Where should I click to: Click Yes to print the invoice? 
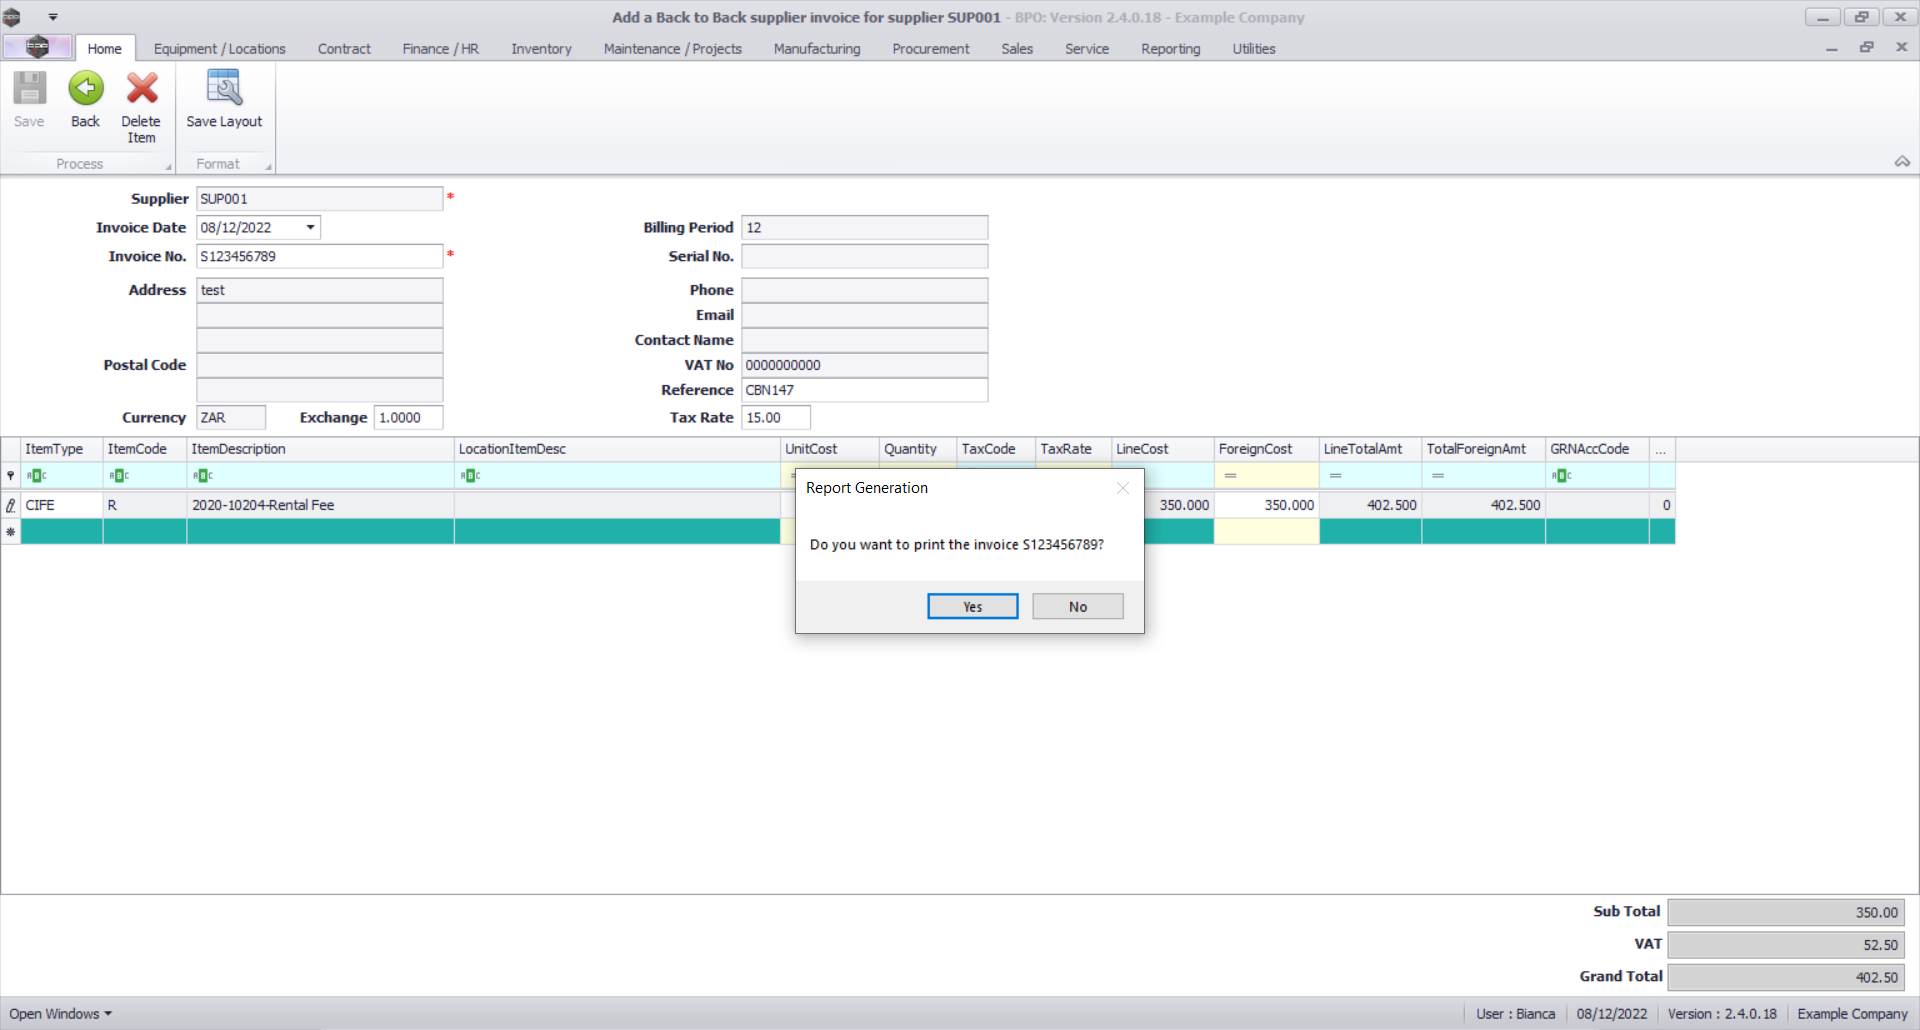click(x=973, y=607)
